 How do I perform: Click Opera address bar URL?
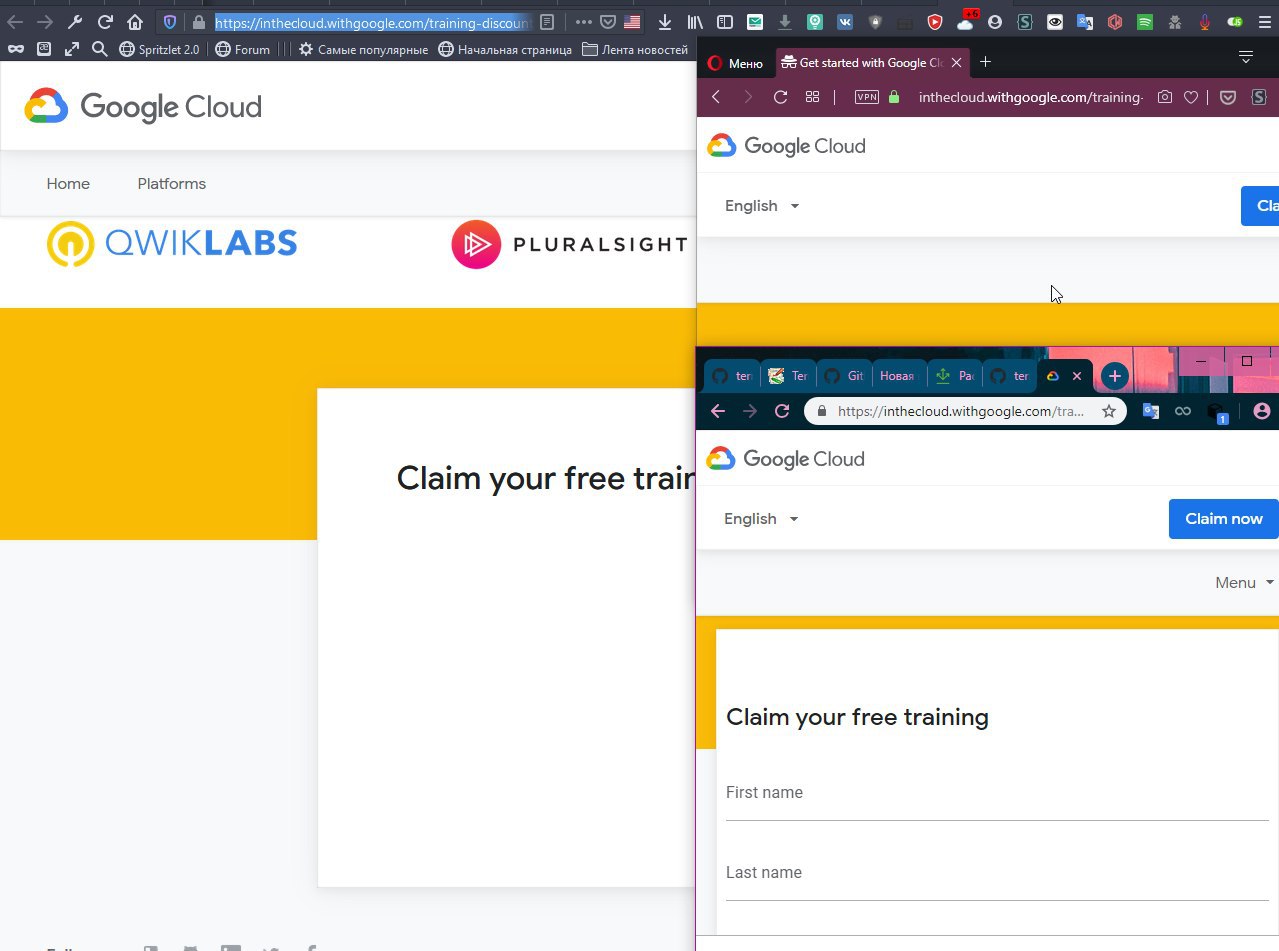[1030, 97]
